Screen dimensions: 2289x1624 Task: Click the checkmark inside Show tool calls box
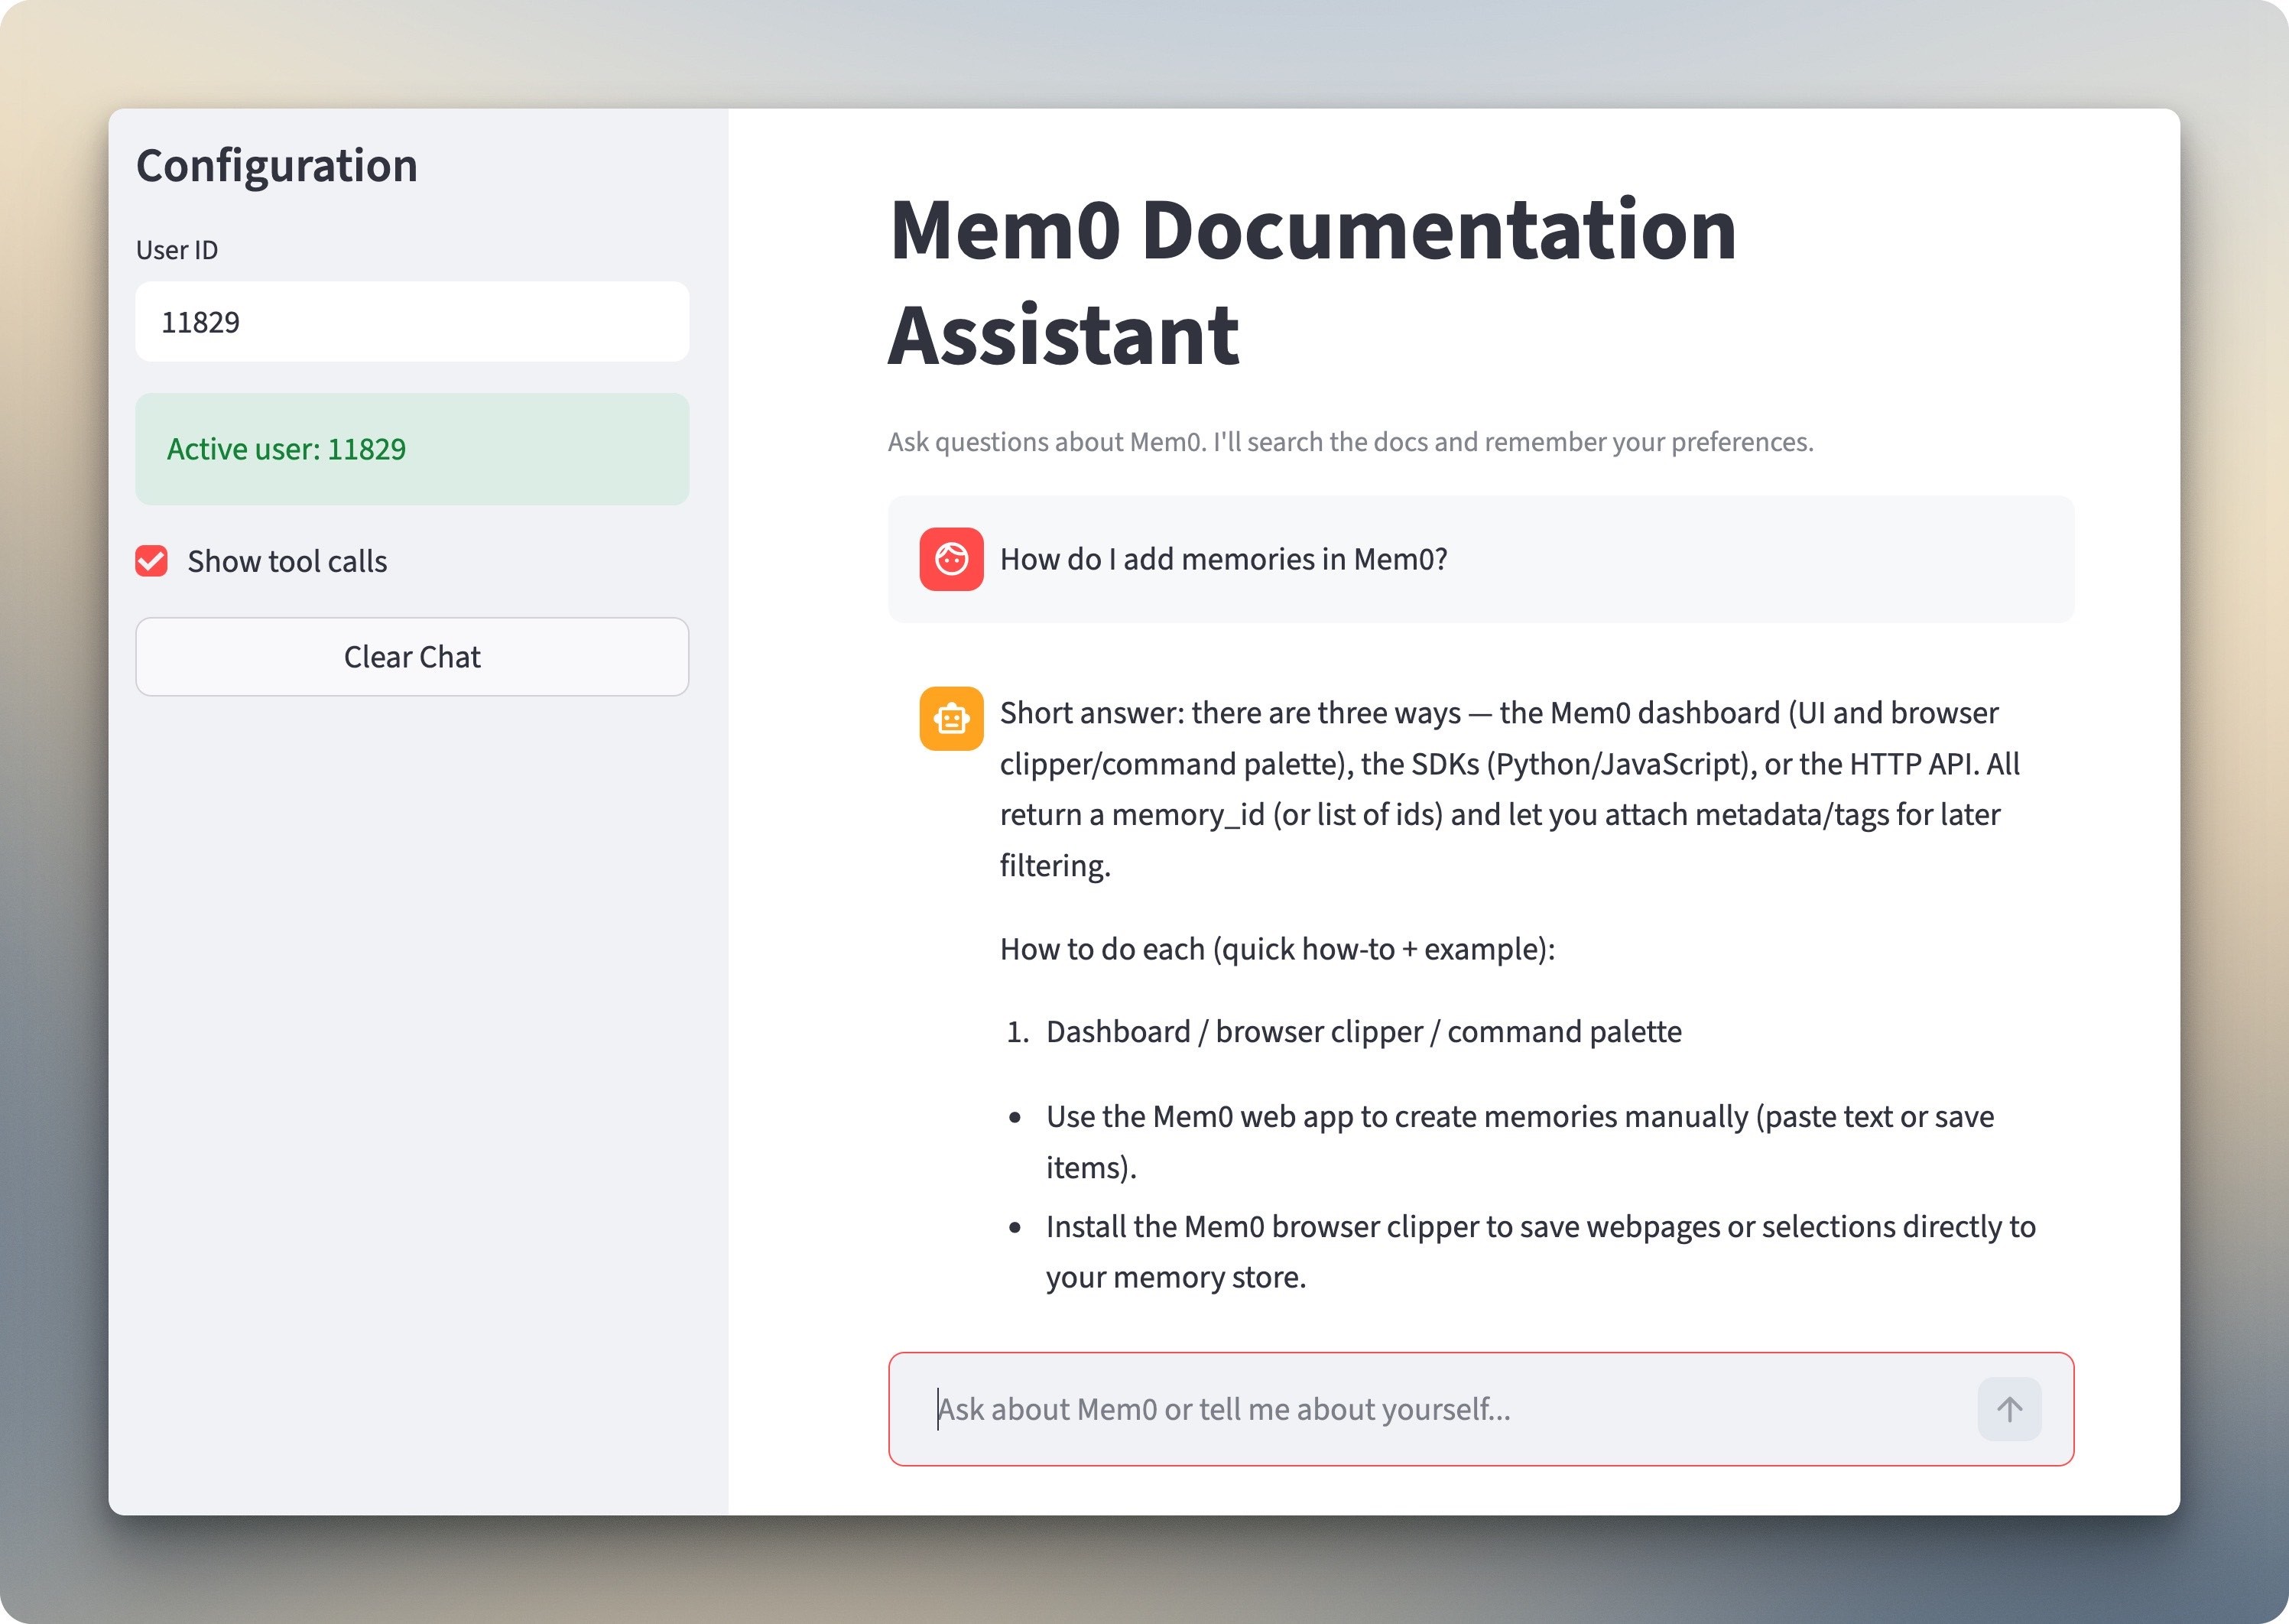coord(151,561)
